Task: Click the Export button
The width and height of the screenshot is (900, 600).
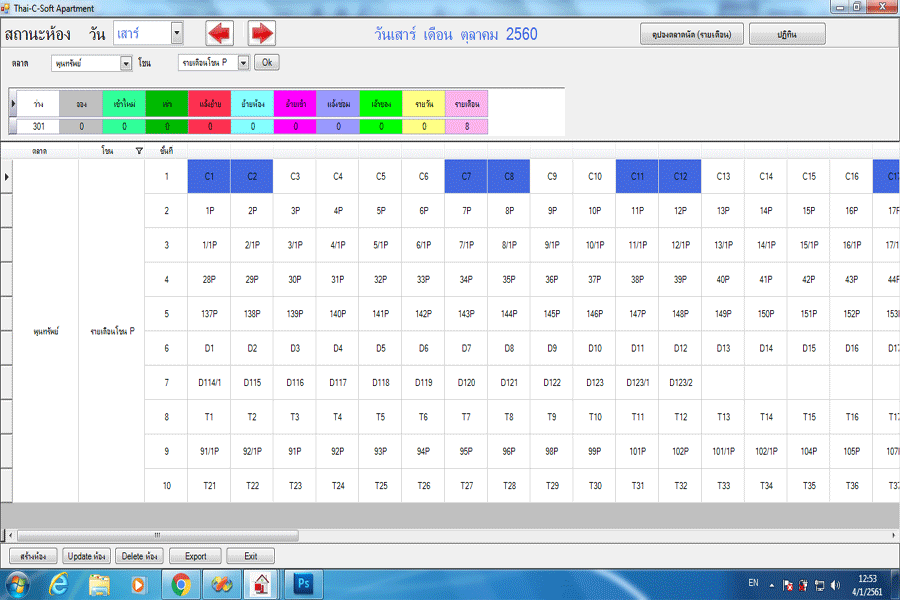Action: [195, 556]
